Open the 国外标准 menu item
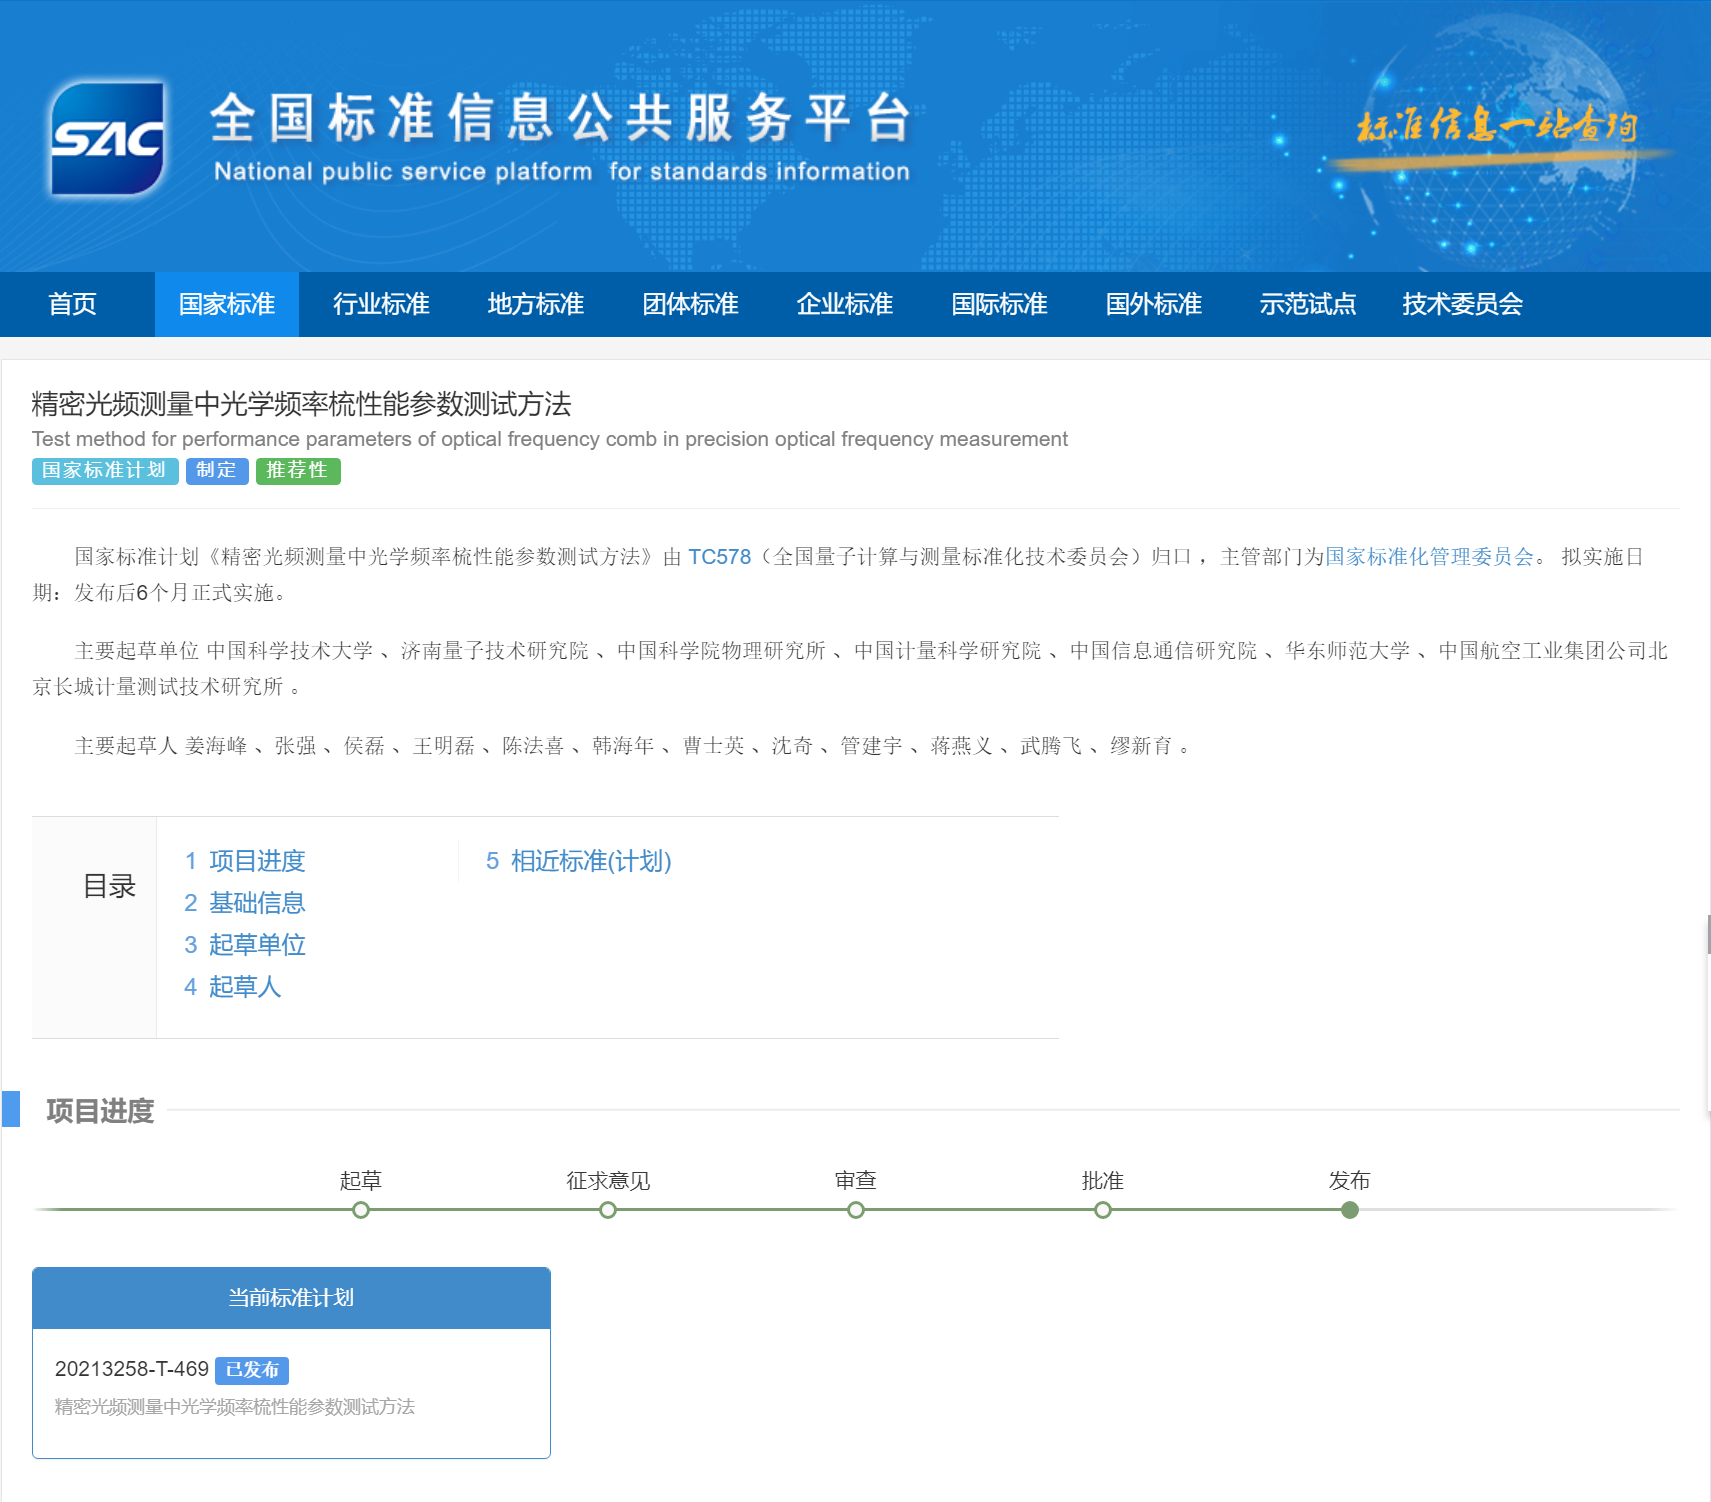Screen dimensions: 1711x1502 pyautogui.click(x=1154, y=304)
